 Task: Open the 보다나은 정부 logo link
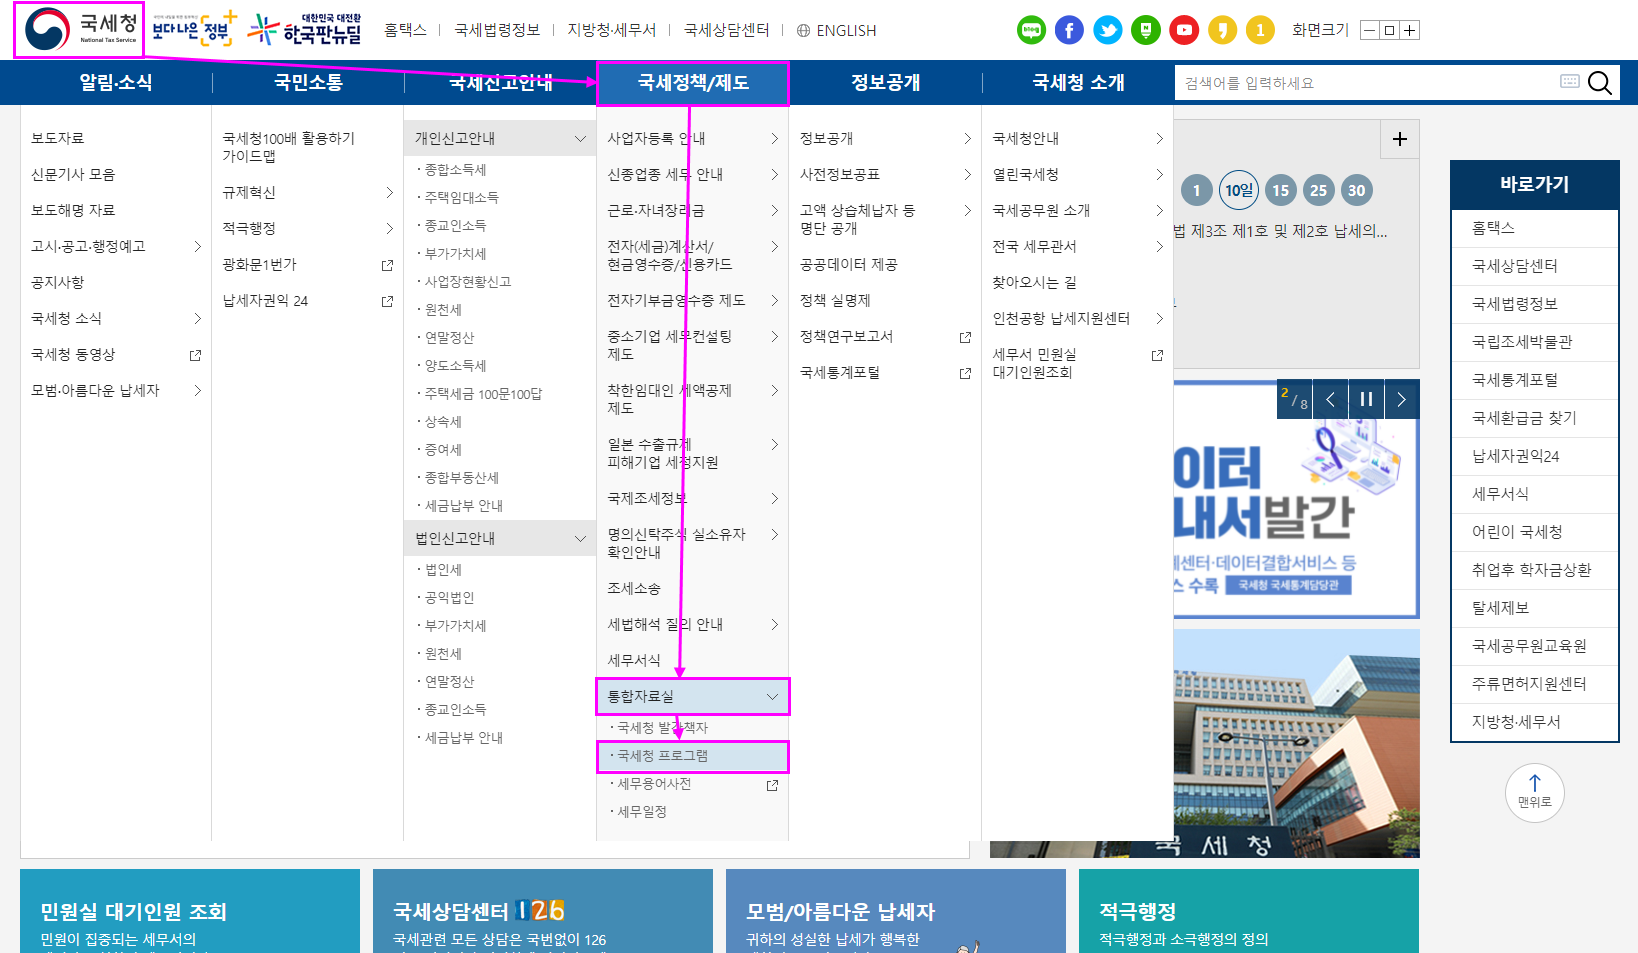[x=194, y=29]
